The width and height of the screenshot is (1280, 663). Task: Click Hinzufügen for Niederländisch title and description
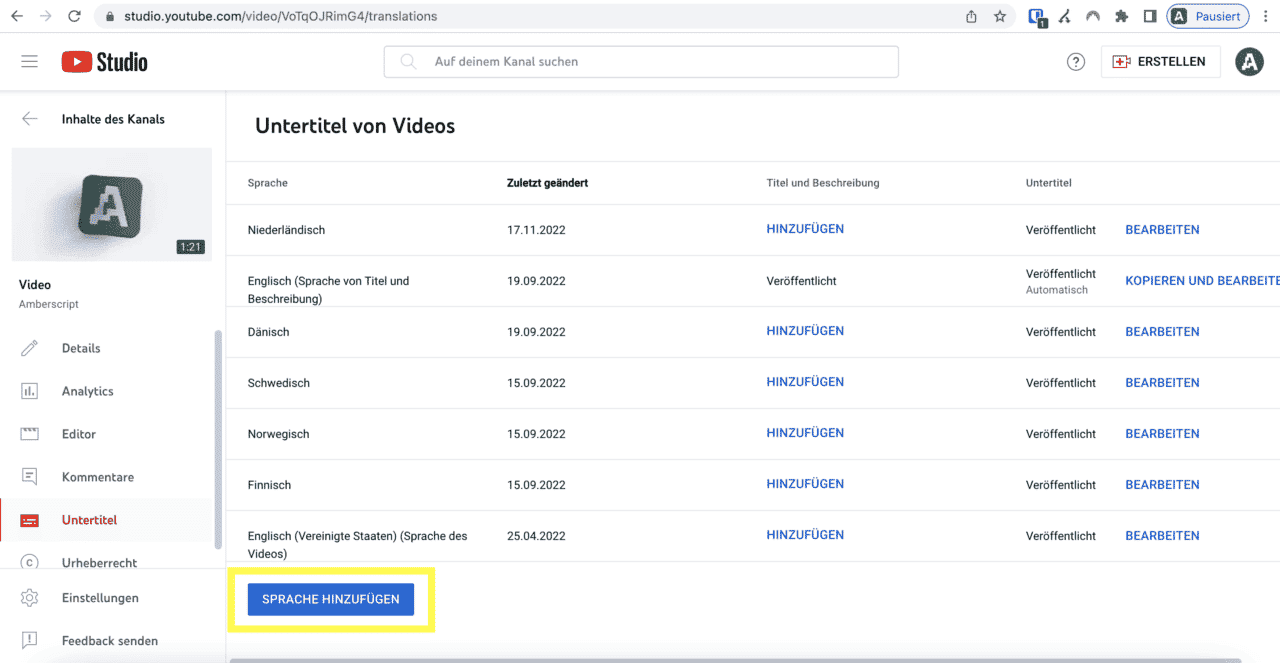(x=805, y=229)
